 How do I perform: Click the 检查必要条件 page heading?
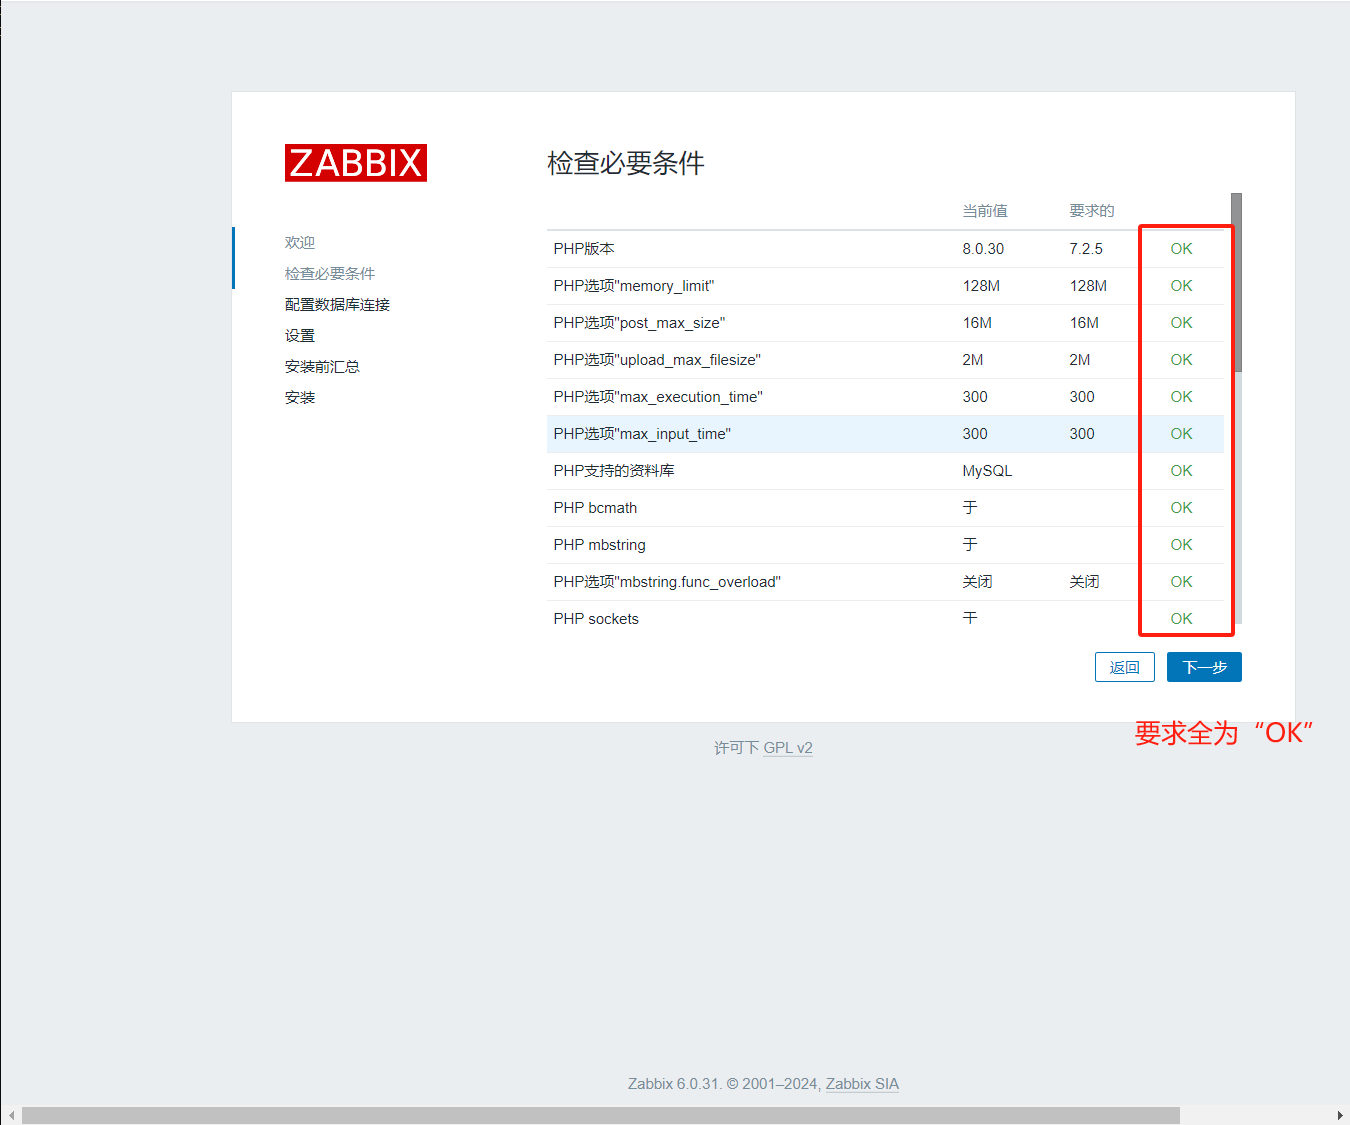pos(626,163)
